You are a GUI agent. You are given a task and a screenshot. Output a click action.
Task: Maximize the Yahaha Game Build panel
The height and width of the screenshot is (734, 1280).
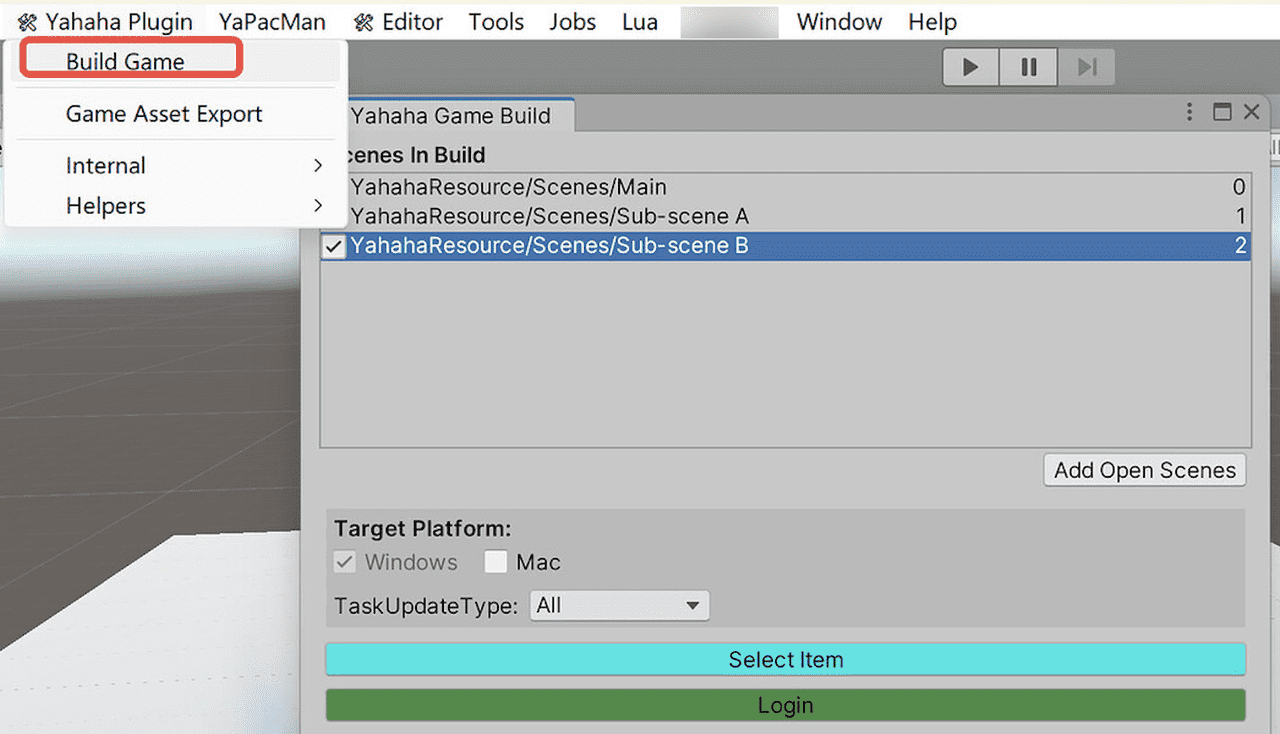(x=1222, y=112)
